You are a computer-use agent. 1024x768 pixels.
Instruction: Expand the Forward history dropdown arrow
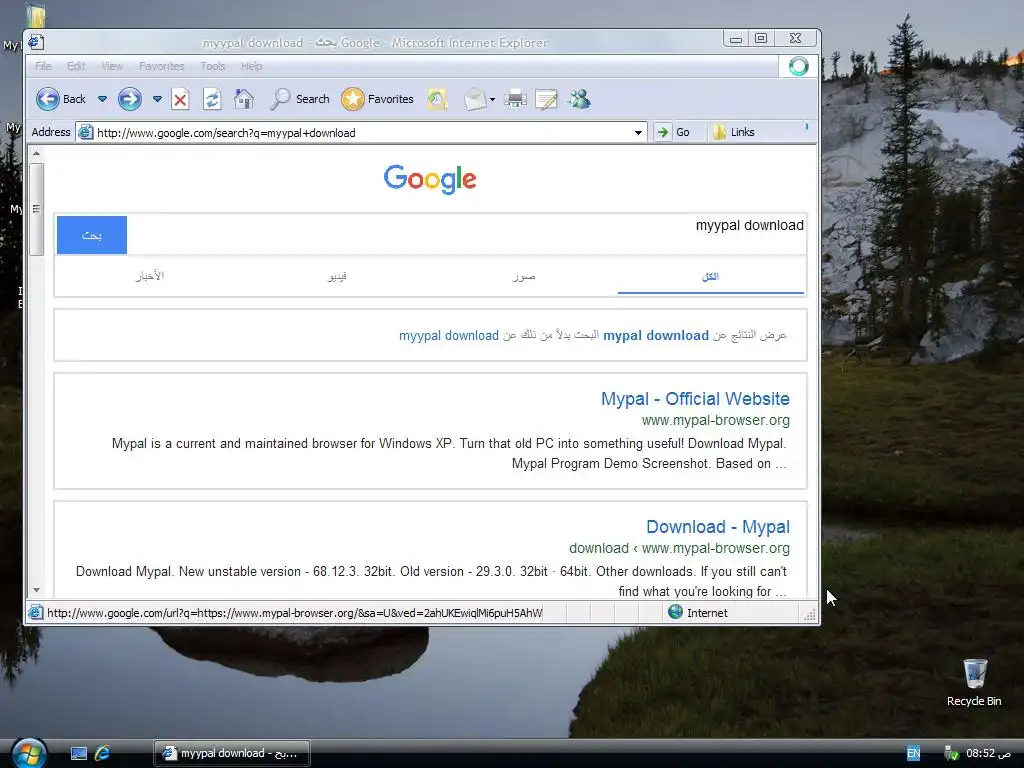[x=157, y=99]
